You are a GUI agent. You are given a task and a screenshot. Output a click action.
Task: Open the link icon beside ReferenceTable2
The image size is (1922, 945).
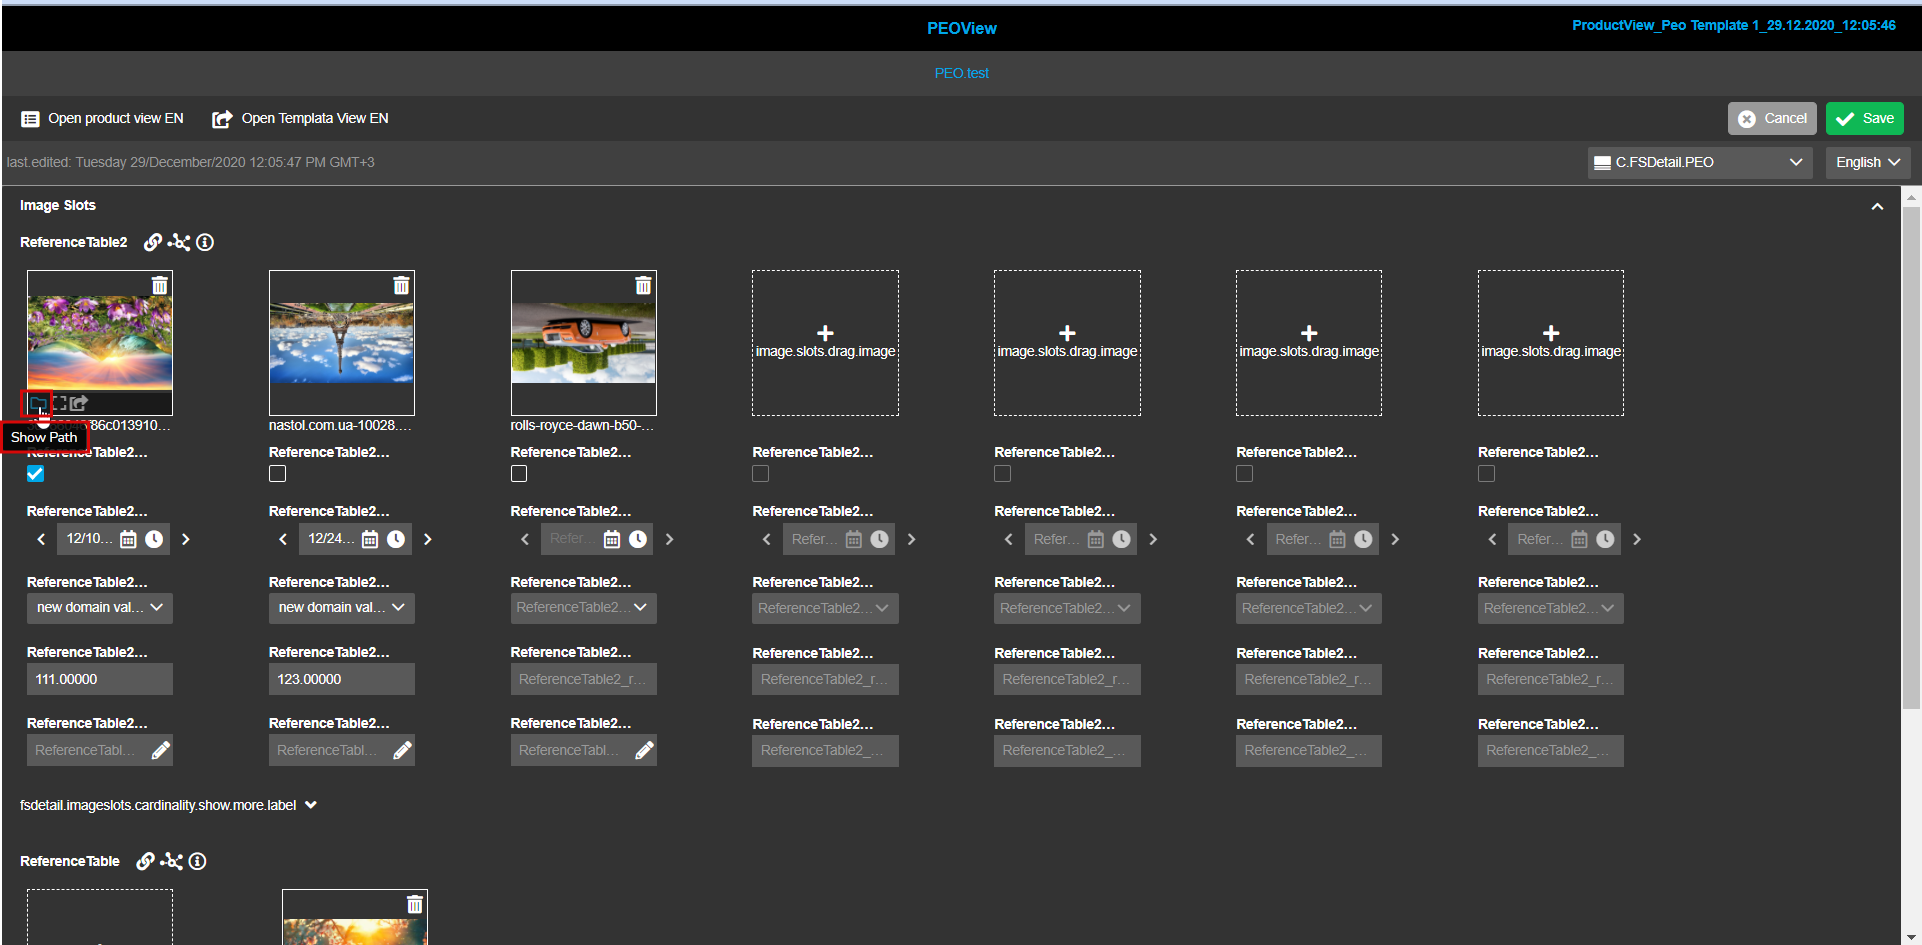coord(153,242)
